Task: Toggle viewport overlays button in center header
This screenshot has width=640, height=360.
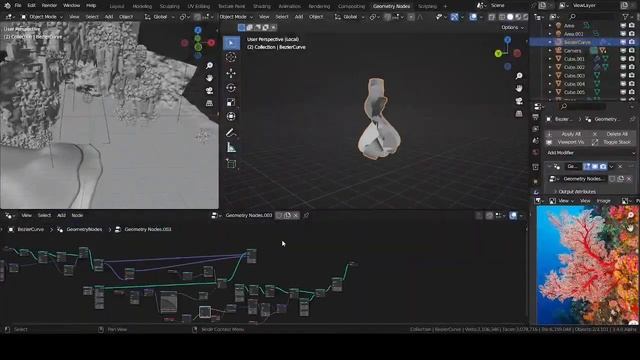Action: coord(473,17)
